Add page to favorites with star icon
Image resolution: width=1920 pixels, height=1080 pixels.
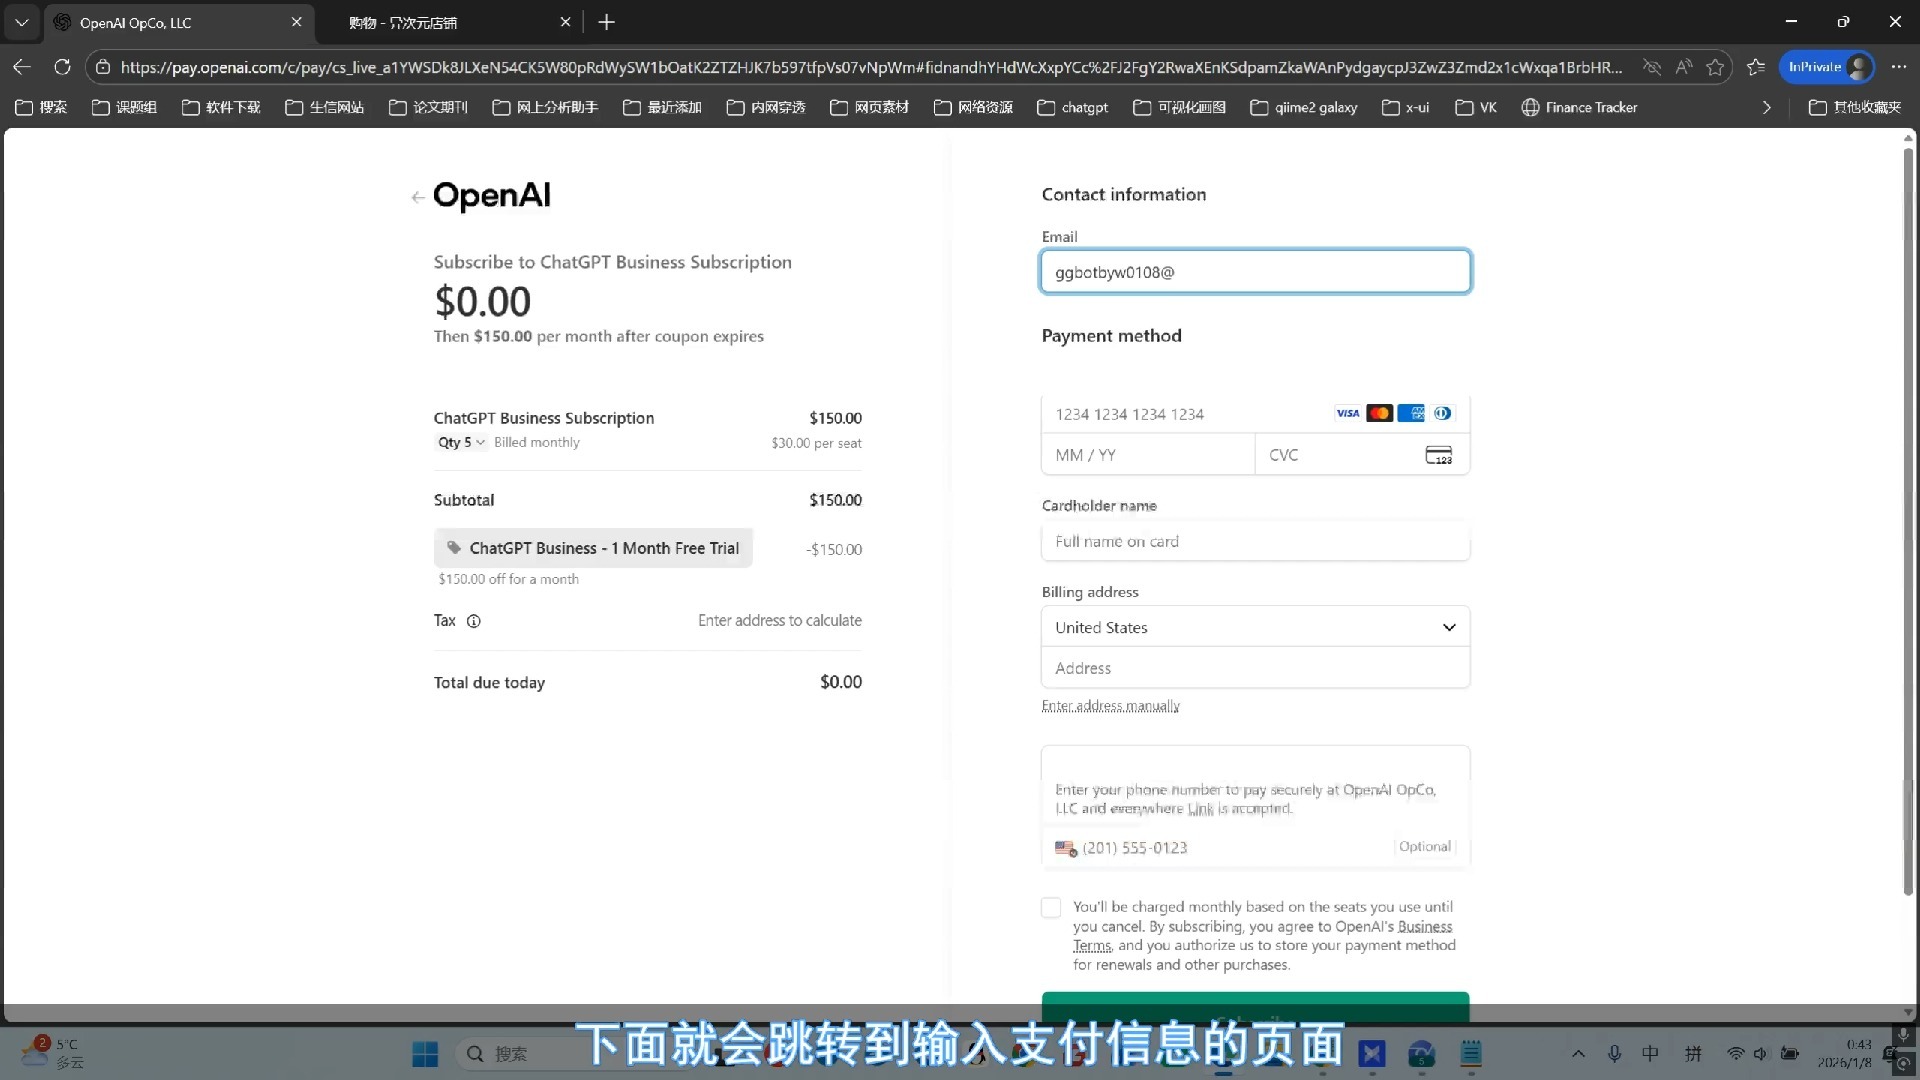tap(1716, 67)
